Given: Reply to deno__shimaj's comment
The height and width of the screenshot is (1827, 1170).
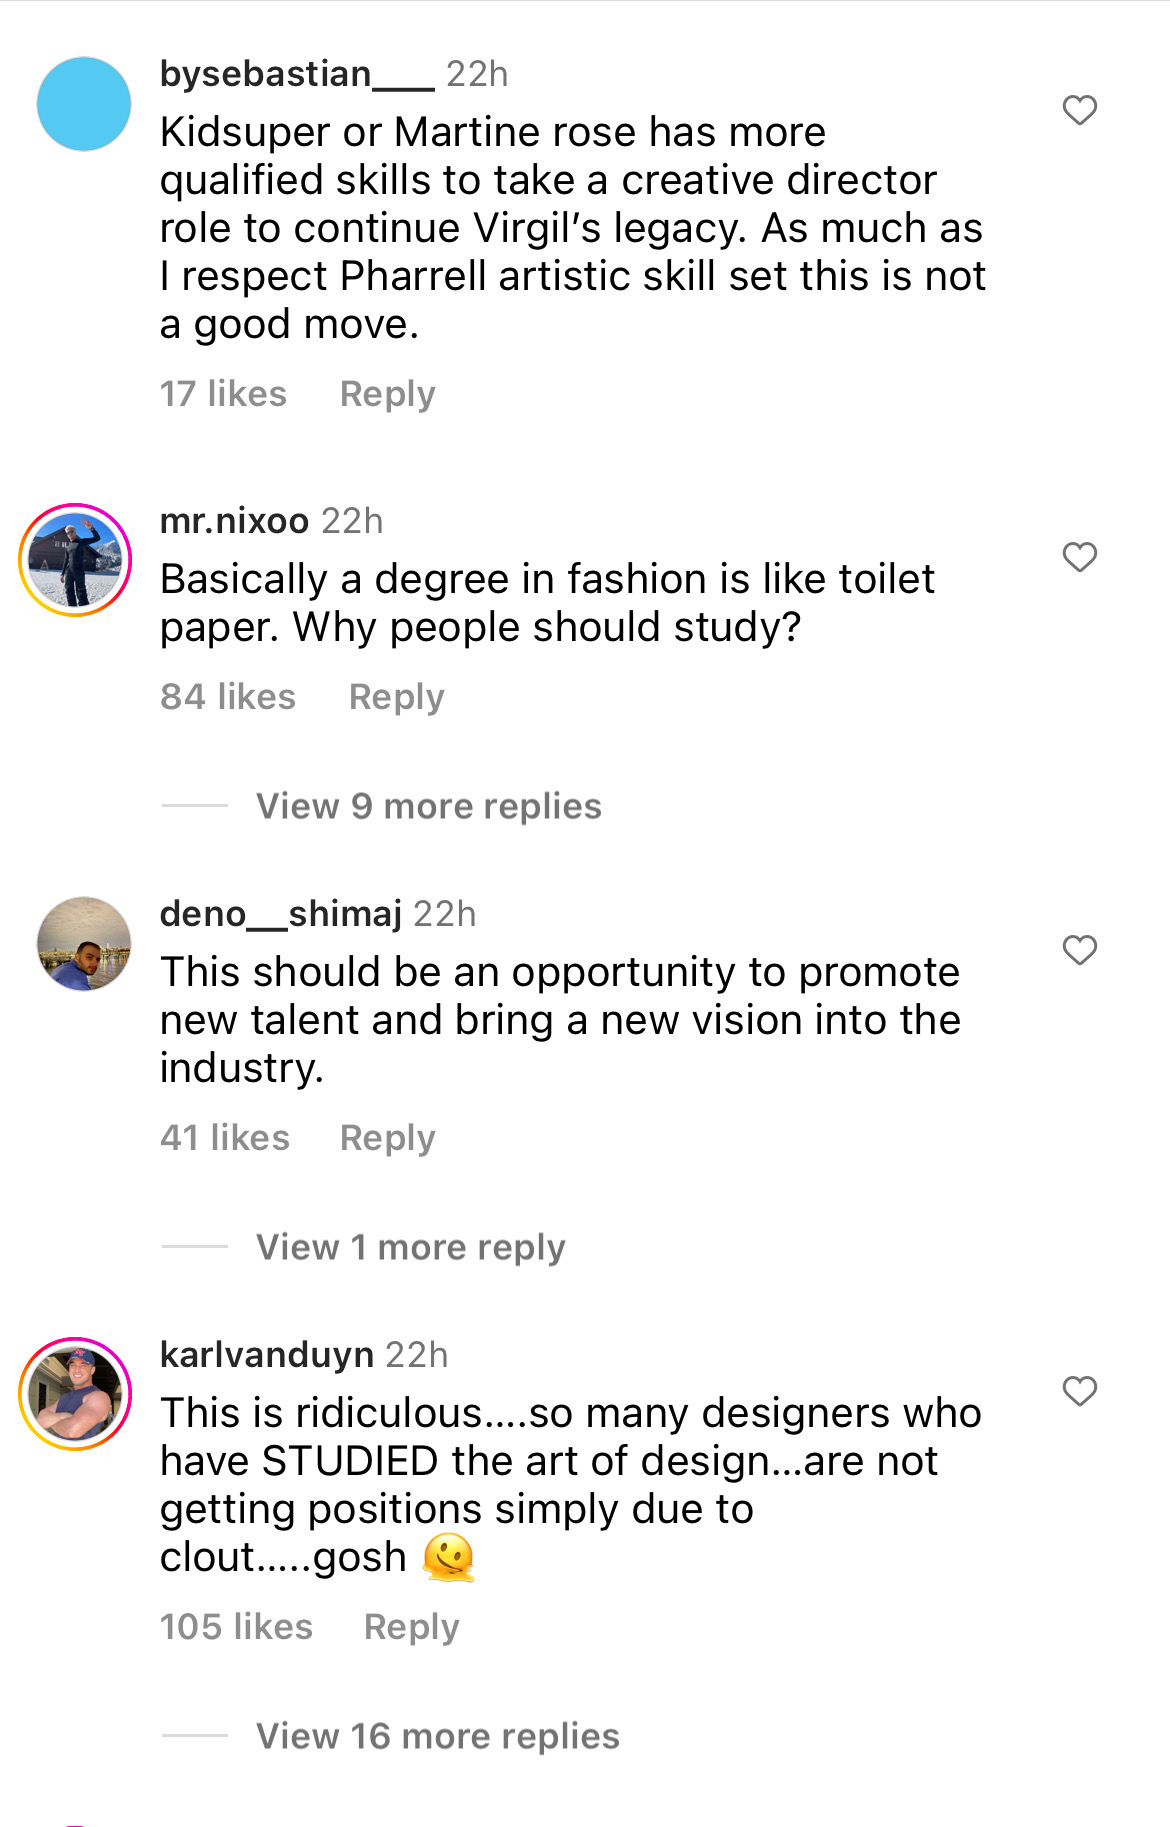Looking at the screenshot, I should 387,1138.
